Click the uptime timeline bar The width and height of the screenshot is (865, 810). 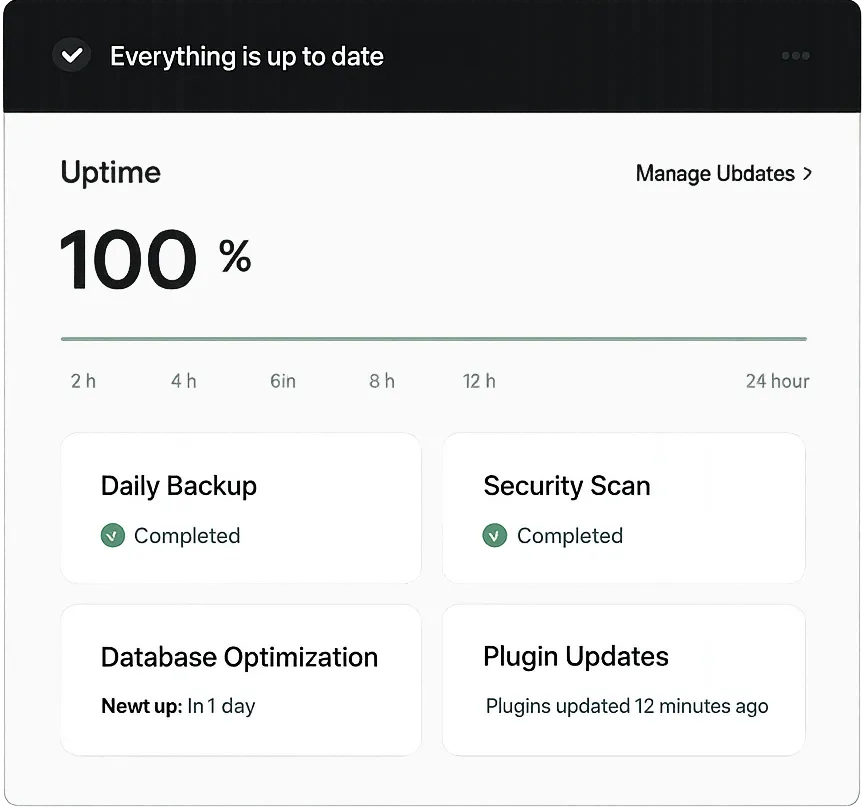pos(433,339)
